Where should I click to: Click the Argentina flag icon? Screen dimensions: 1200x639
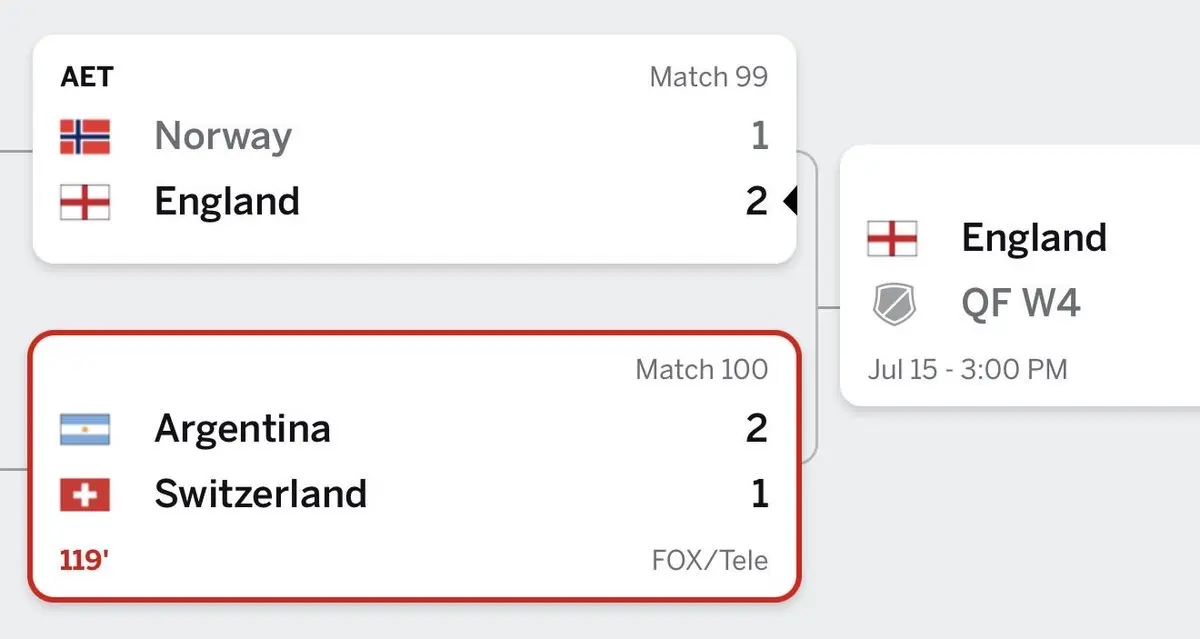click(85, 429)
